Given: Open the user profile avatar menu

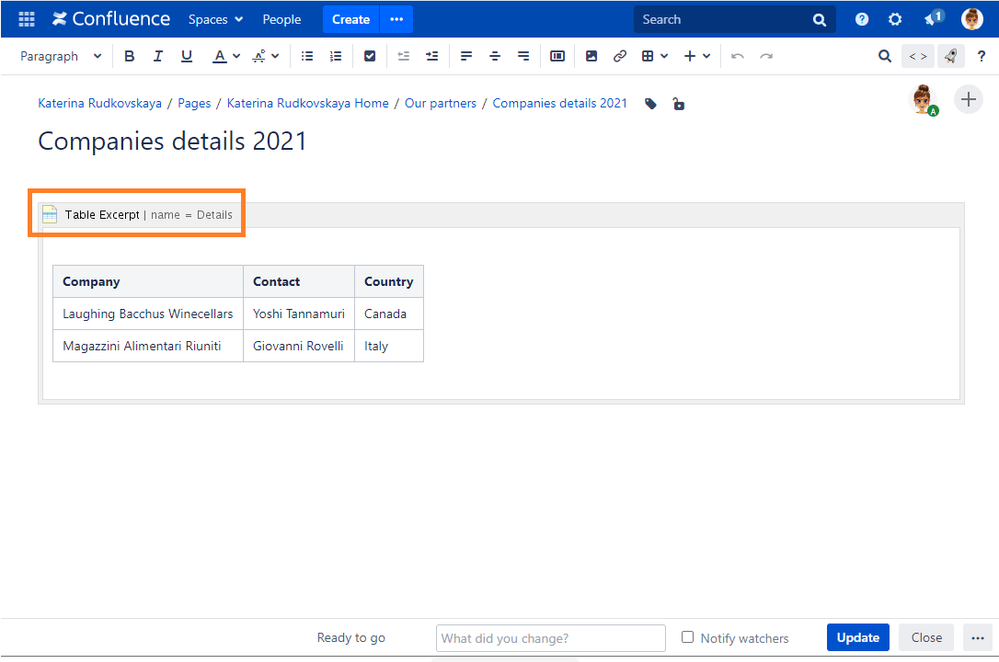Looking at the screenshot, I should pos(972,19).
